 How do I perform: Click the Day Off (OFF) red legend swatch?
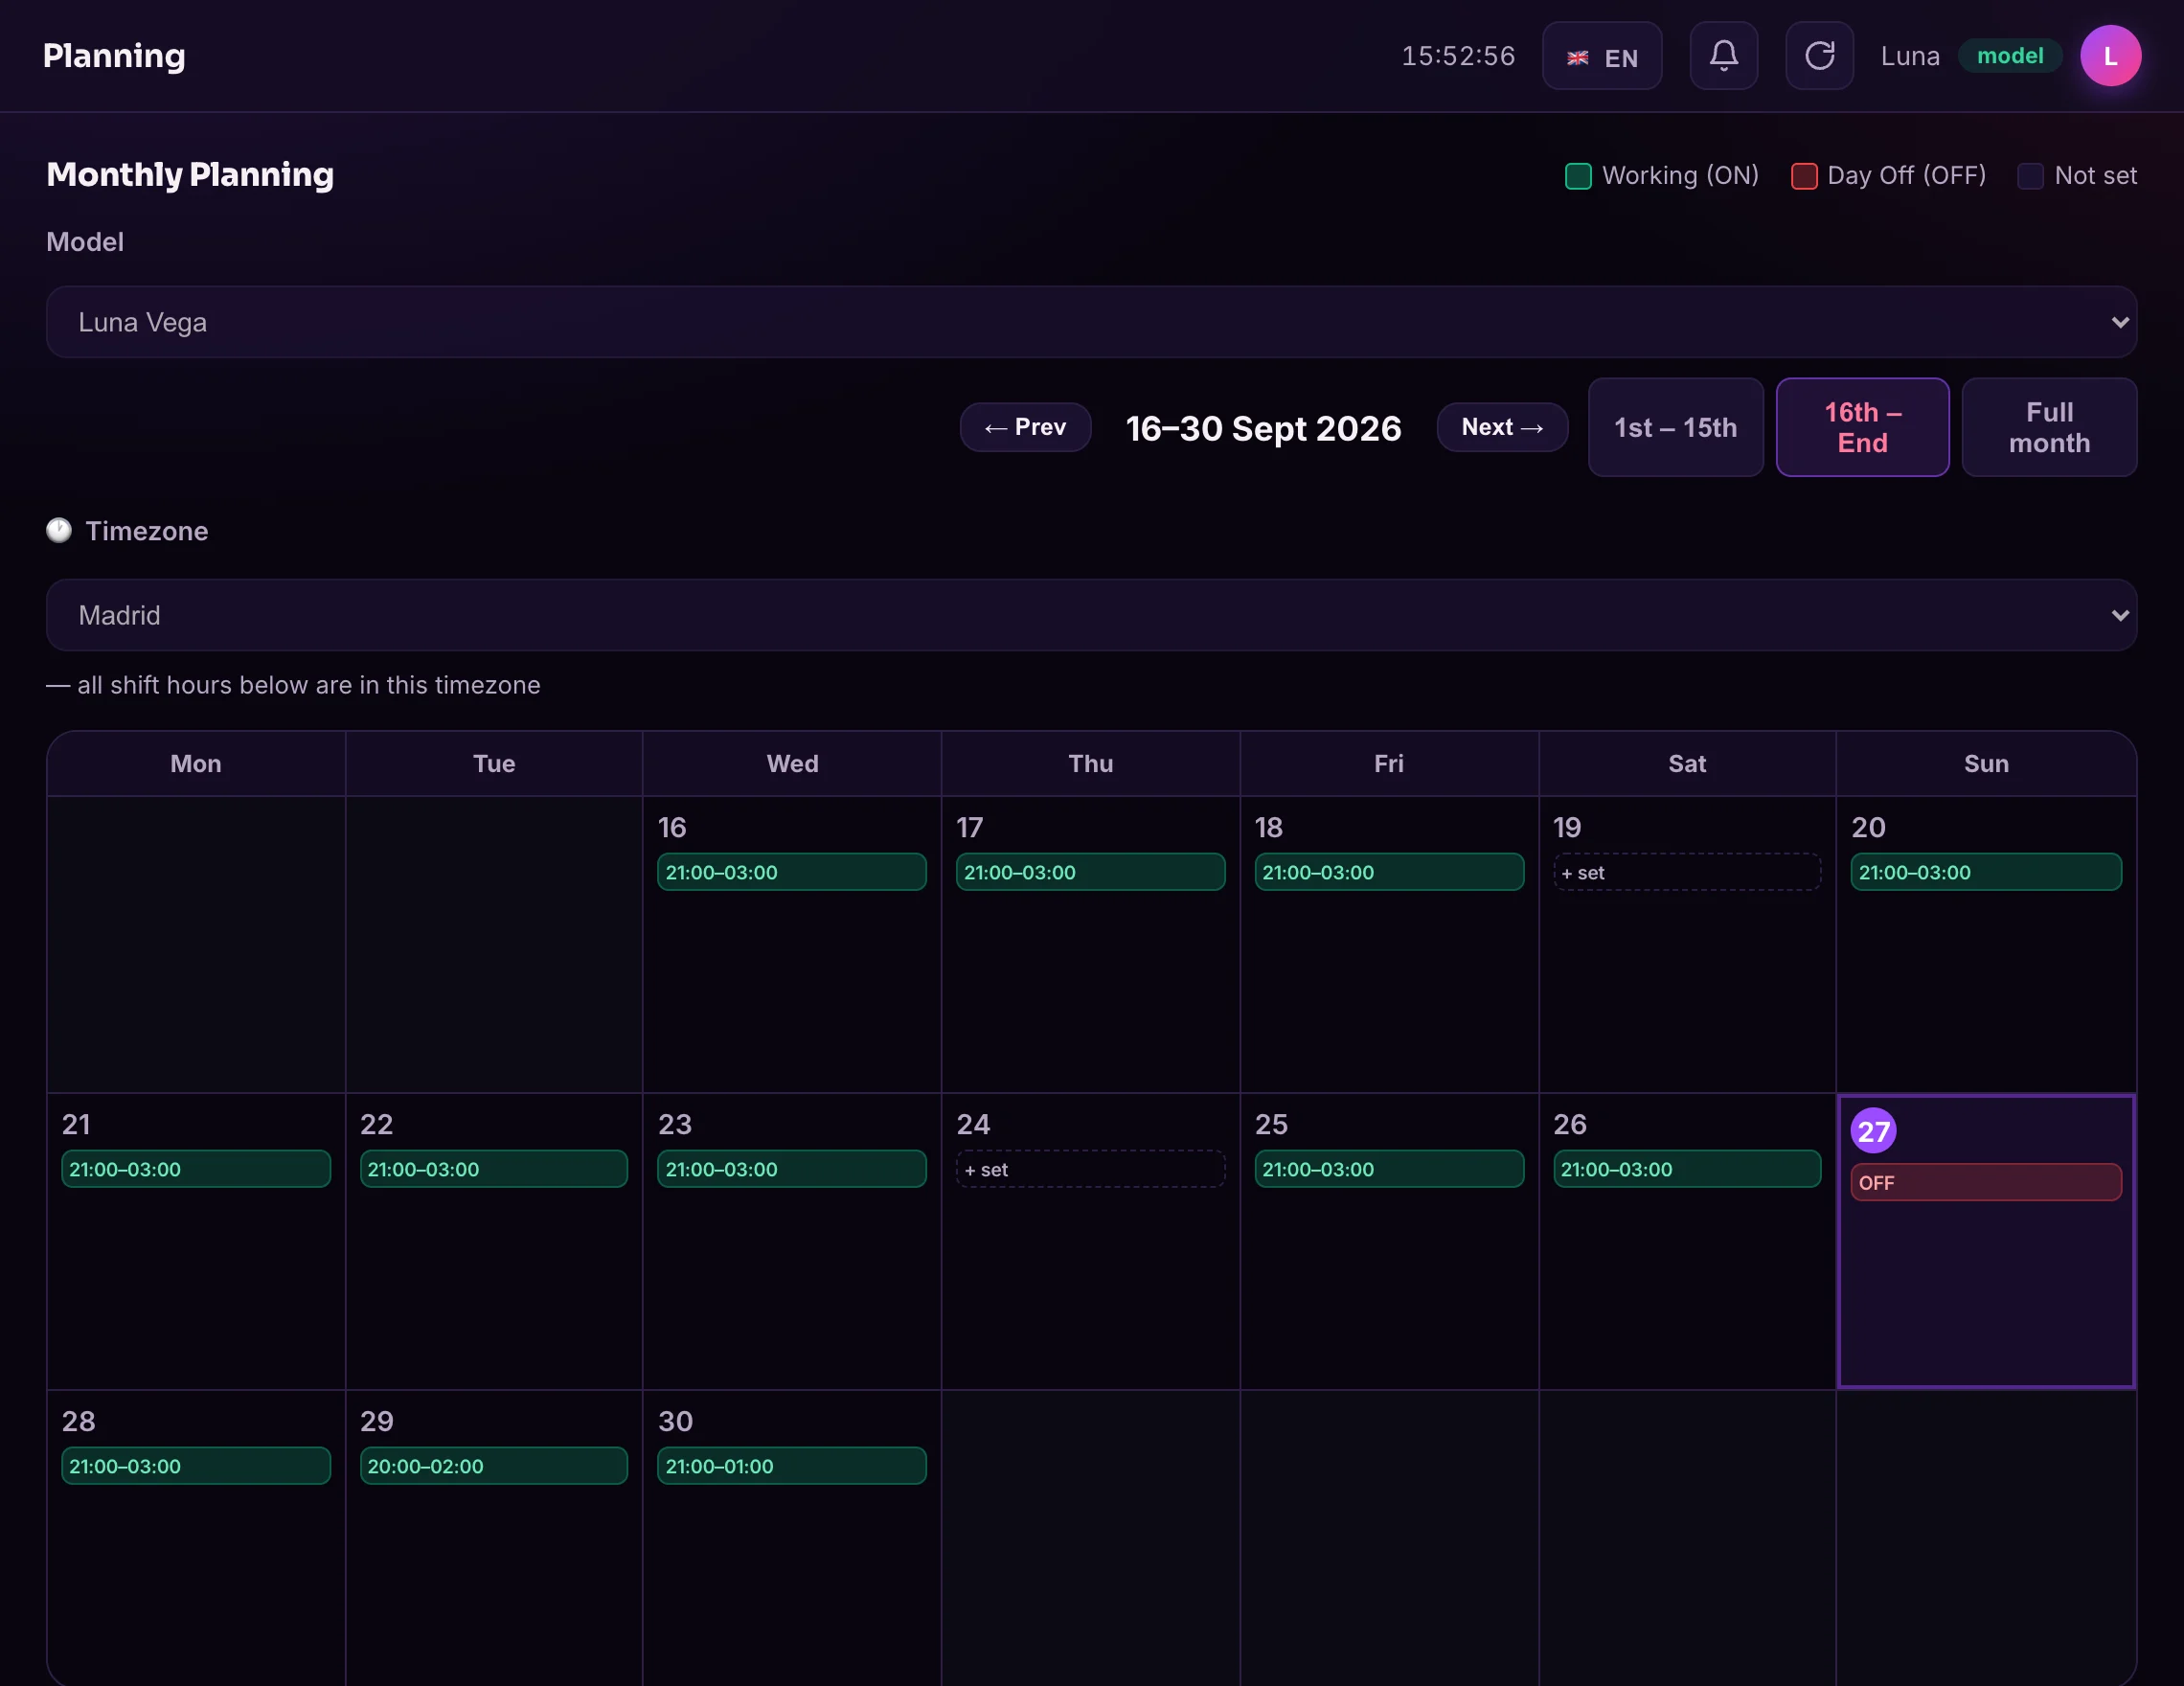pyautogui.click(x=1804, y=176)
